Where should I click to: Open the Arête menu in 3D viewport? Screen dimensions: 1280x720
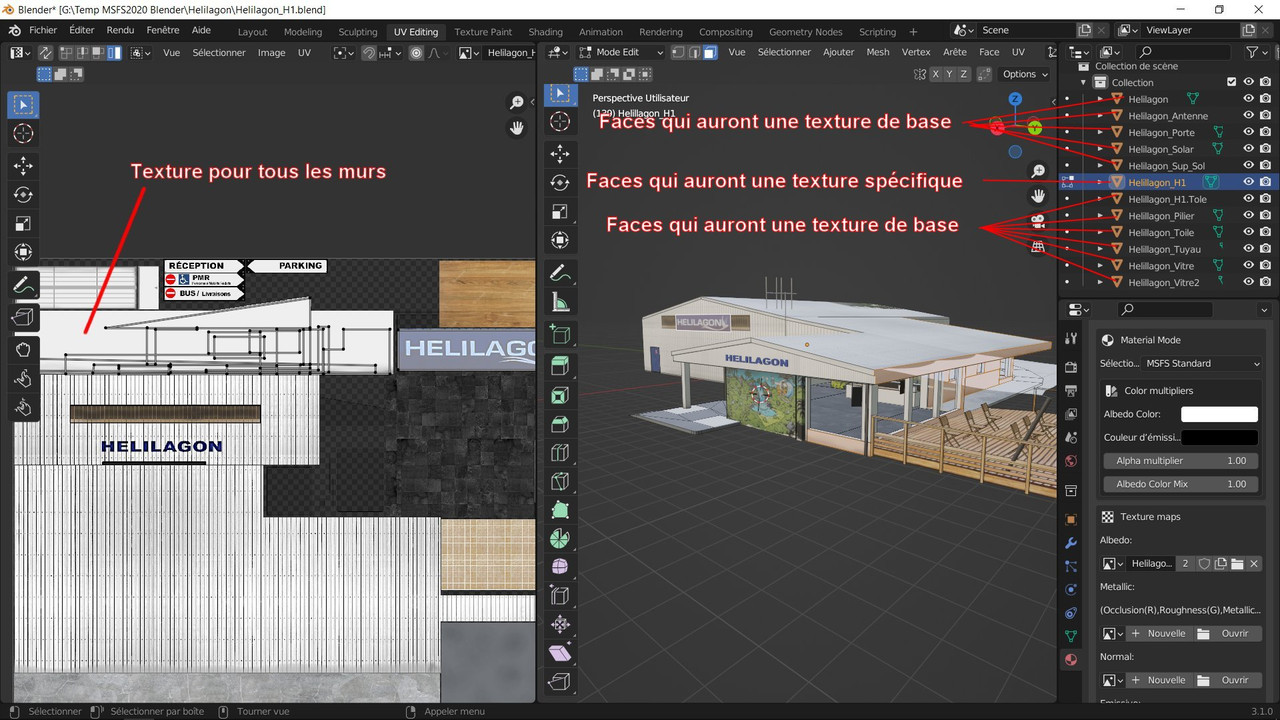pos(955,52)
